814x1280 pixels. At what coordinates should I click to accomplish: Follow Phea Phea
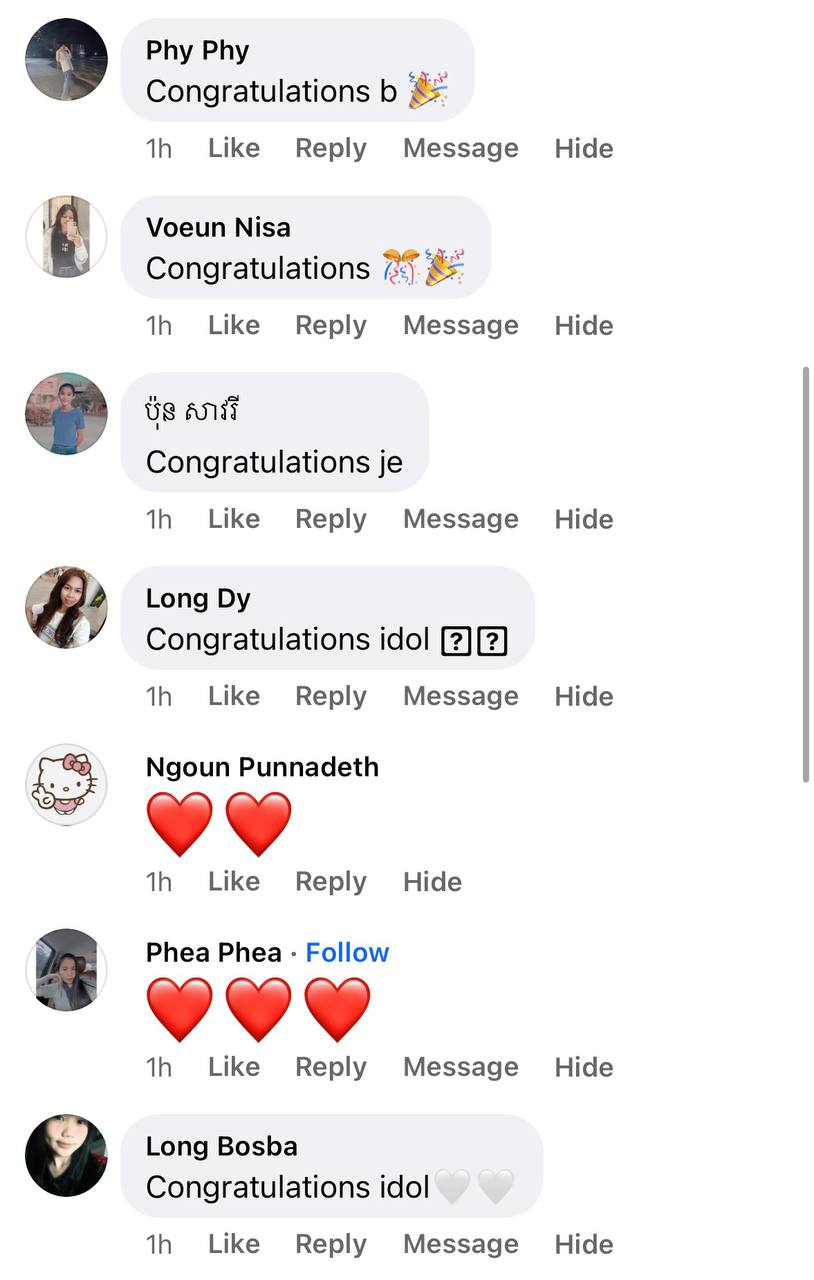pos(347,953)
